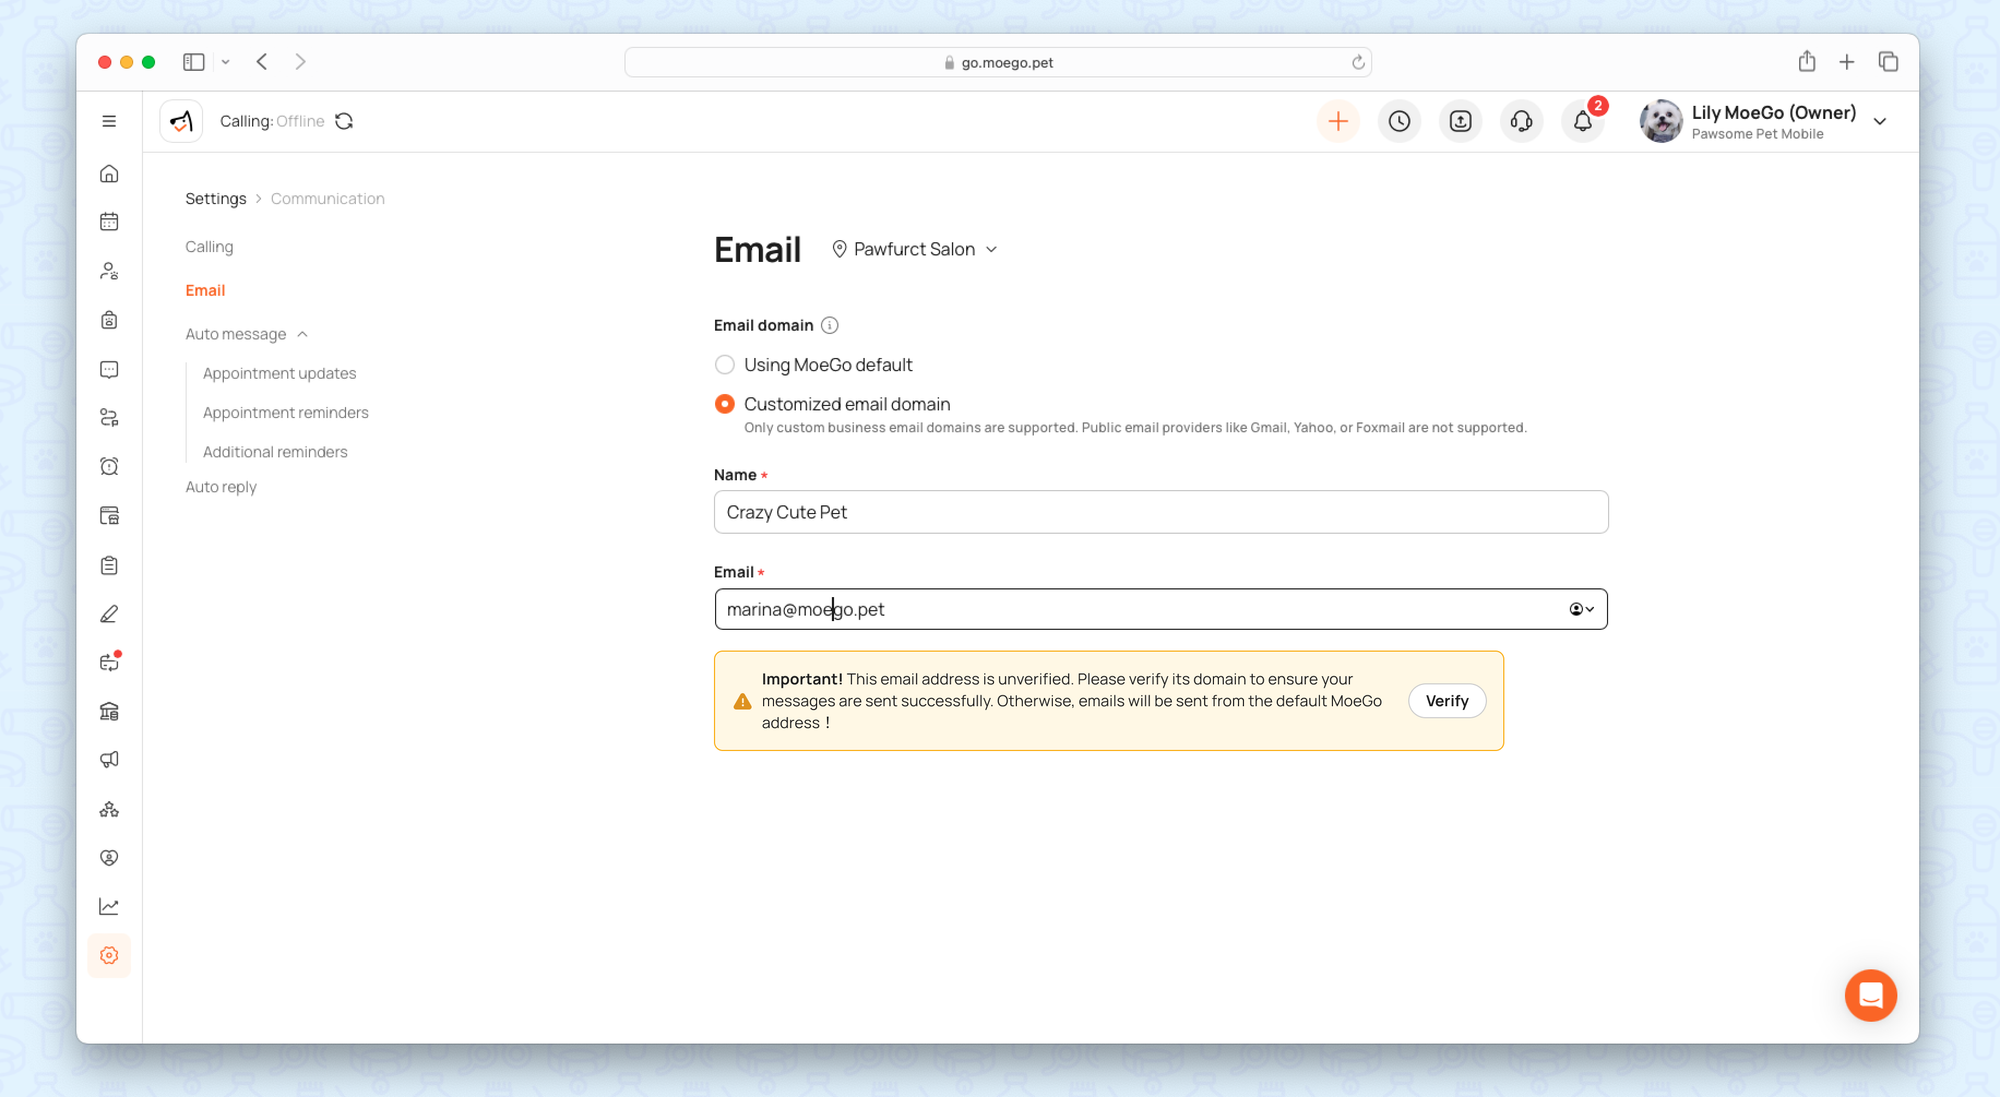Open the heart membership sidebar icon
Viewport: 2000px width, 1097px height.
tap(109, 858)
